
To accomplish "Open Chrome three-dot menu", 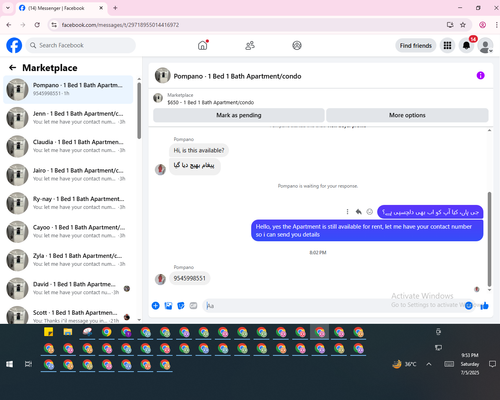I will pos(496,25).
